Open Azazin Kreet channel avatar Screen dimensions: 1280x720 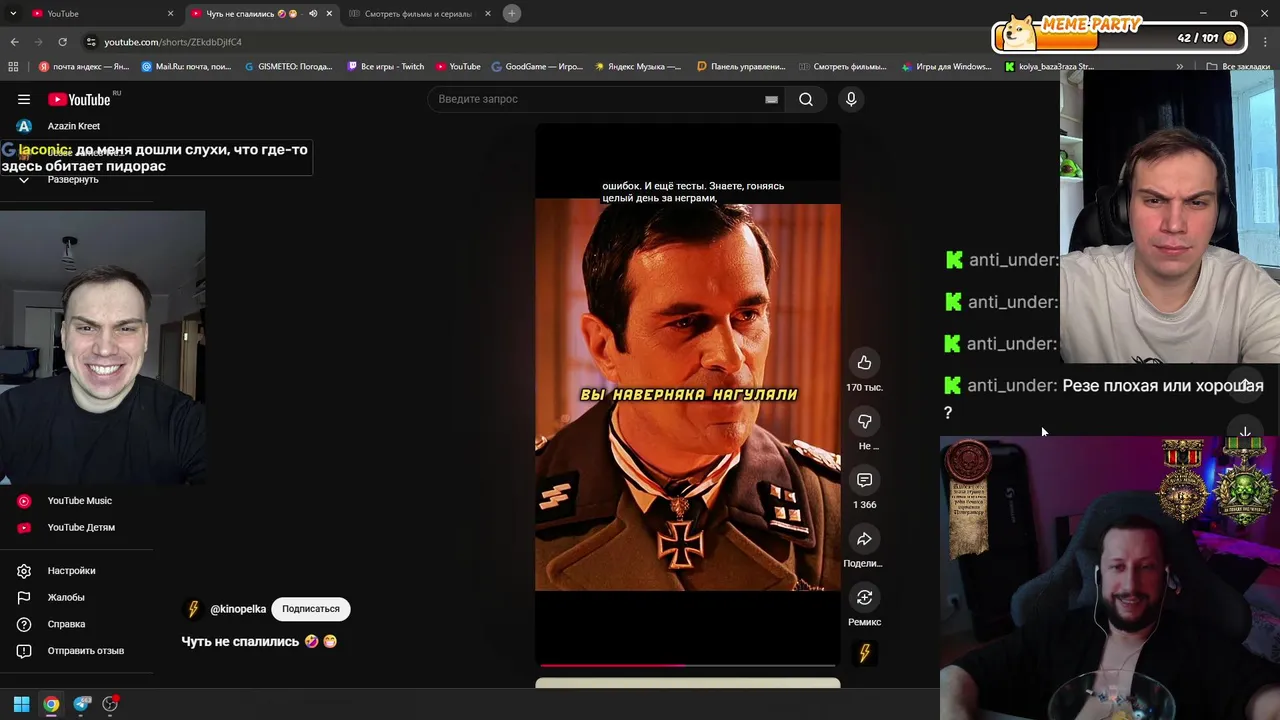tap(24, 126)
